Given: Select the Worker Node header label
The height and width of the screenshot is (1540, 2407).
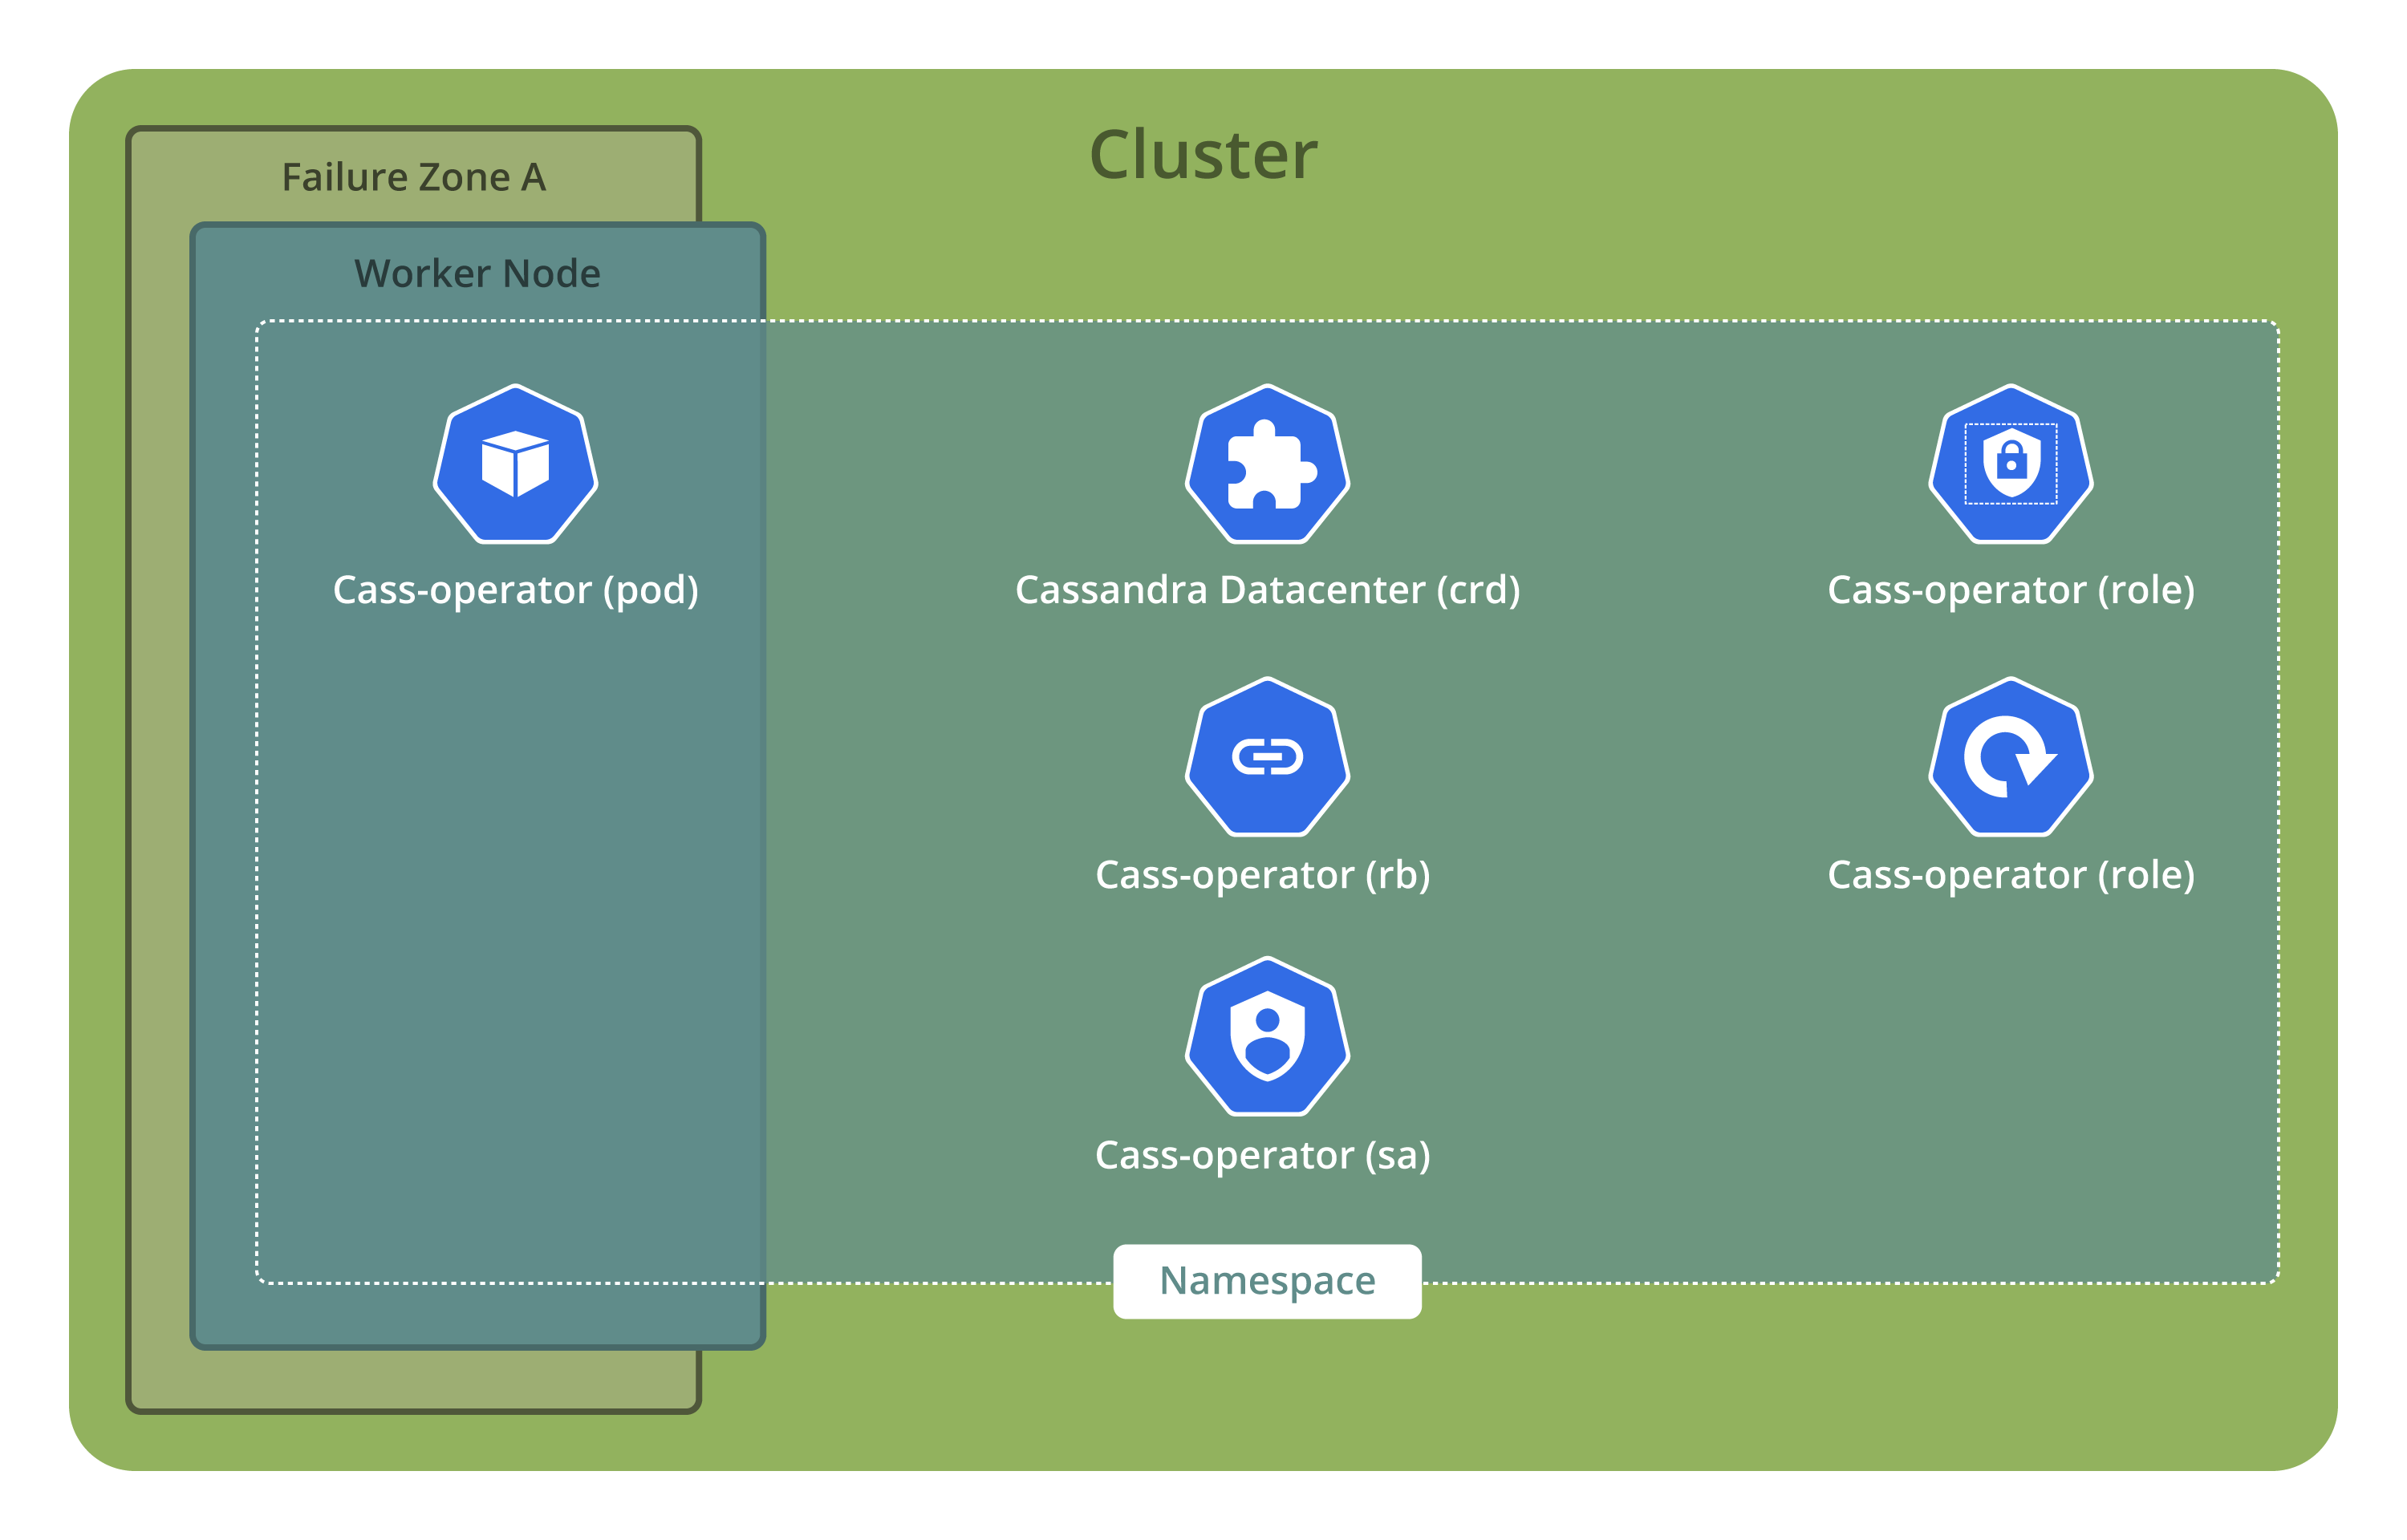Looking at the screenshot, I should [x=477, y=272].
